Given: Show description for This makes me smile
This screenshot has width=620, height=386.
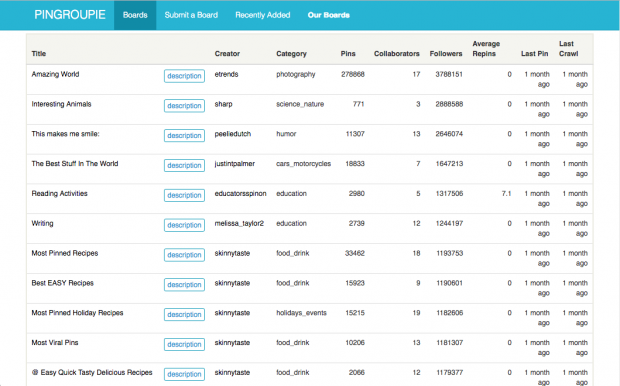Looking at the screenshot, I should [x=184, y=135].
